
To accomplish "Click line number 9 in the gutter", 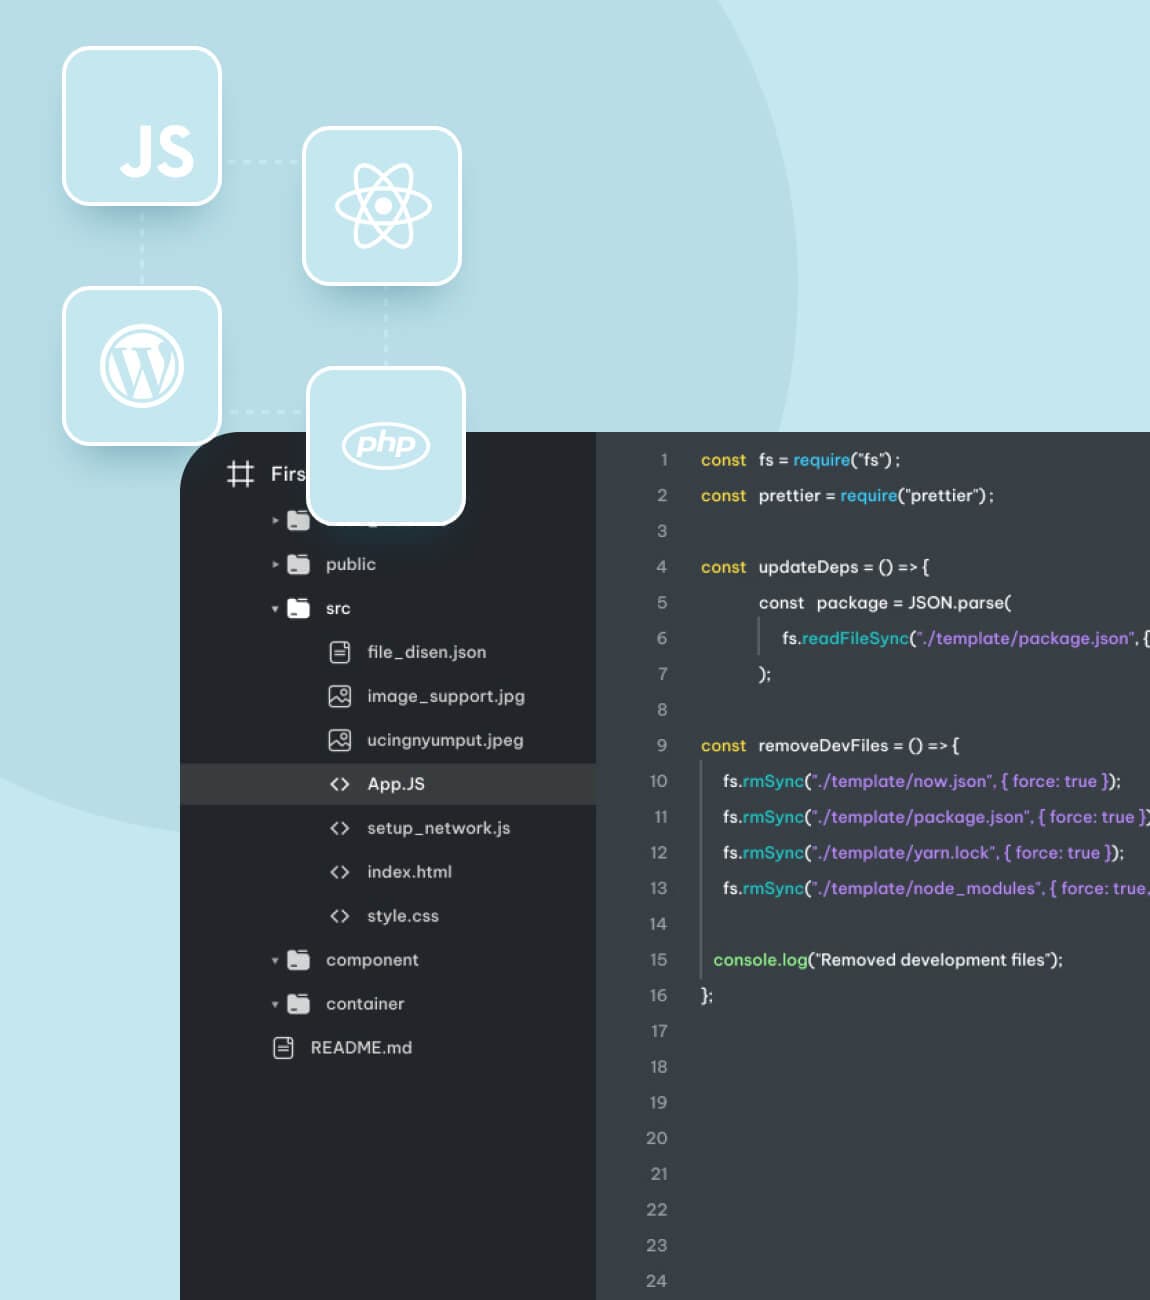I will (x=662, y=745).
